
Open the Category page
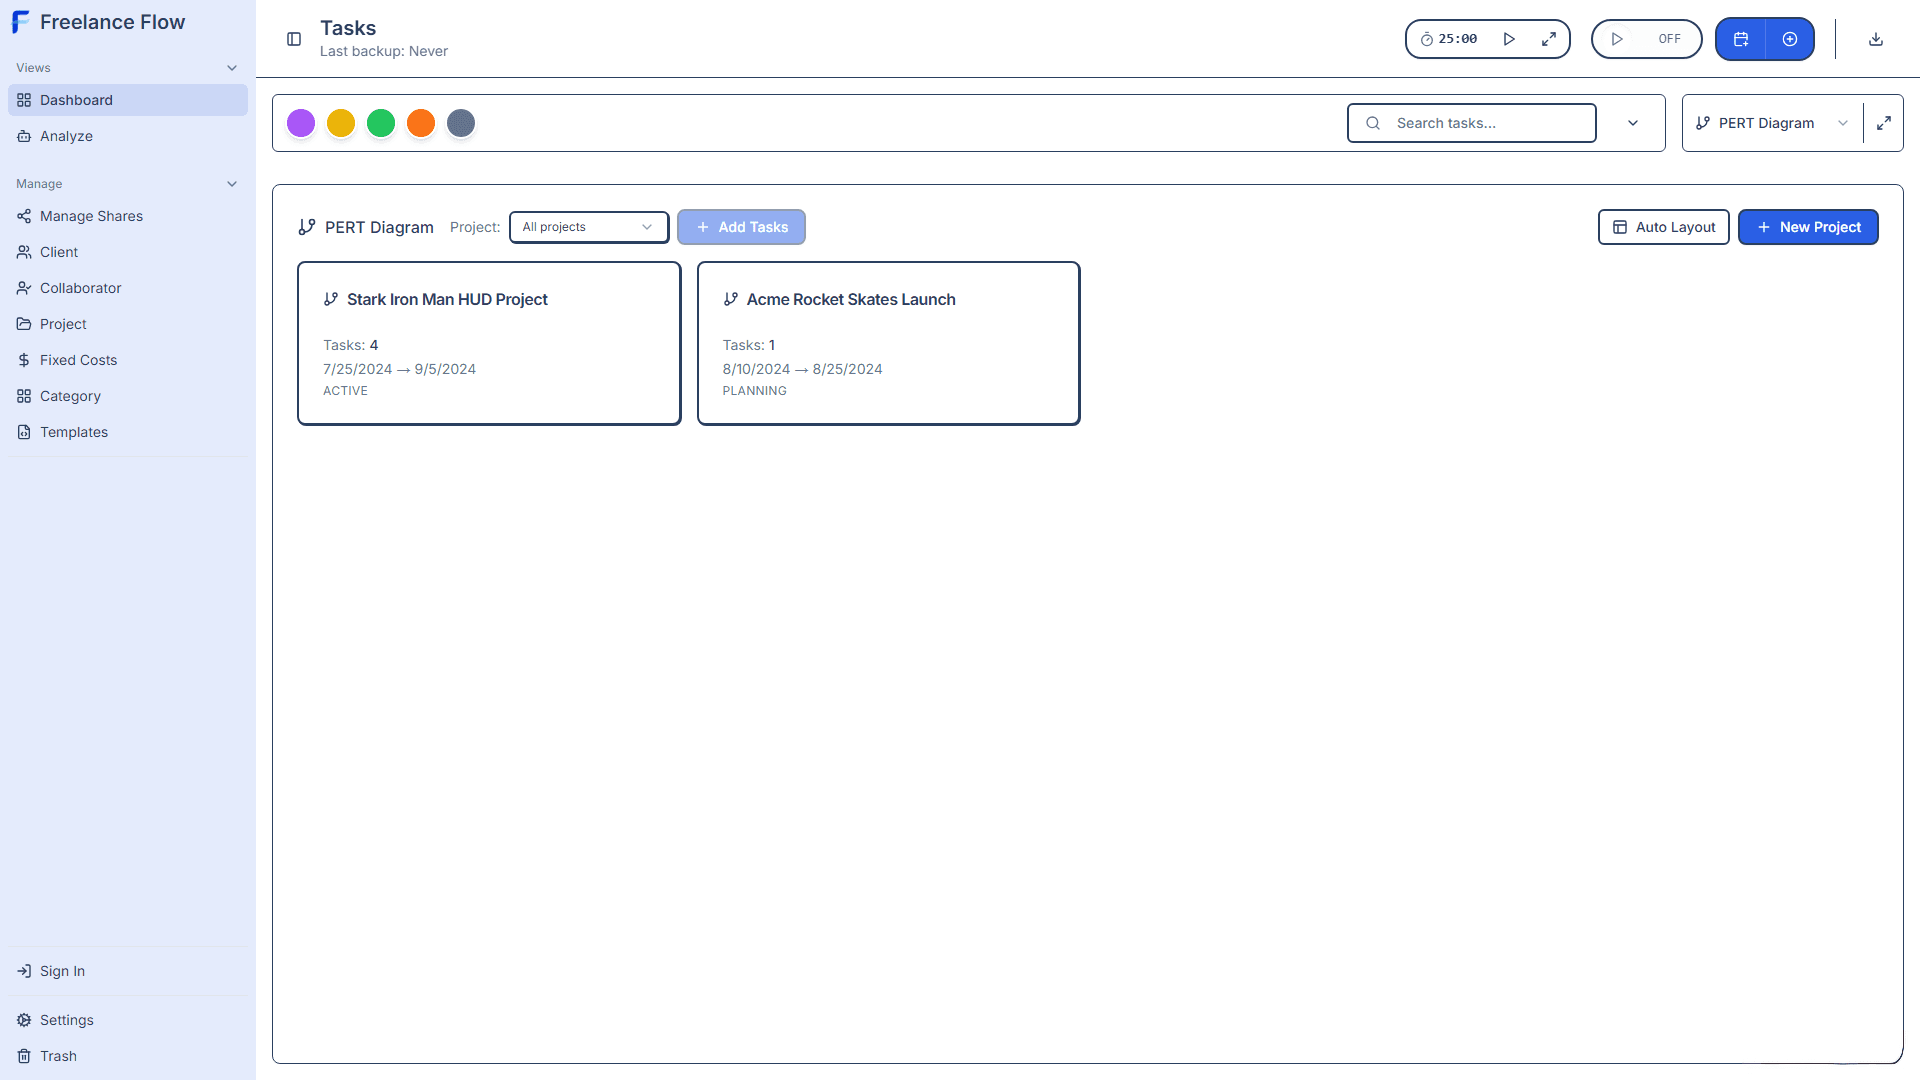pyautogui.click(x=128, y=396)
